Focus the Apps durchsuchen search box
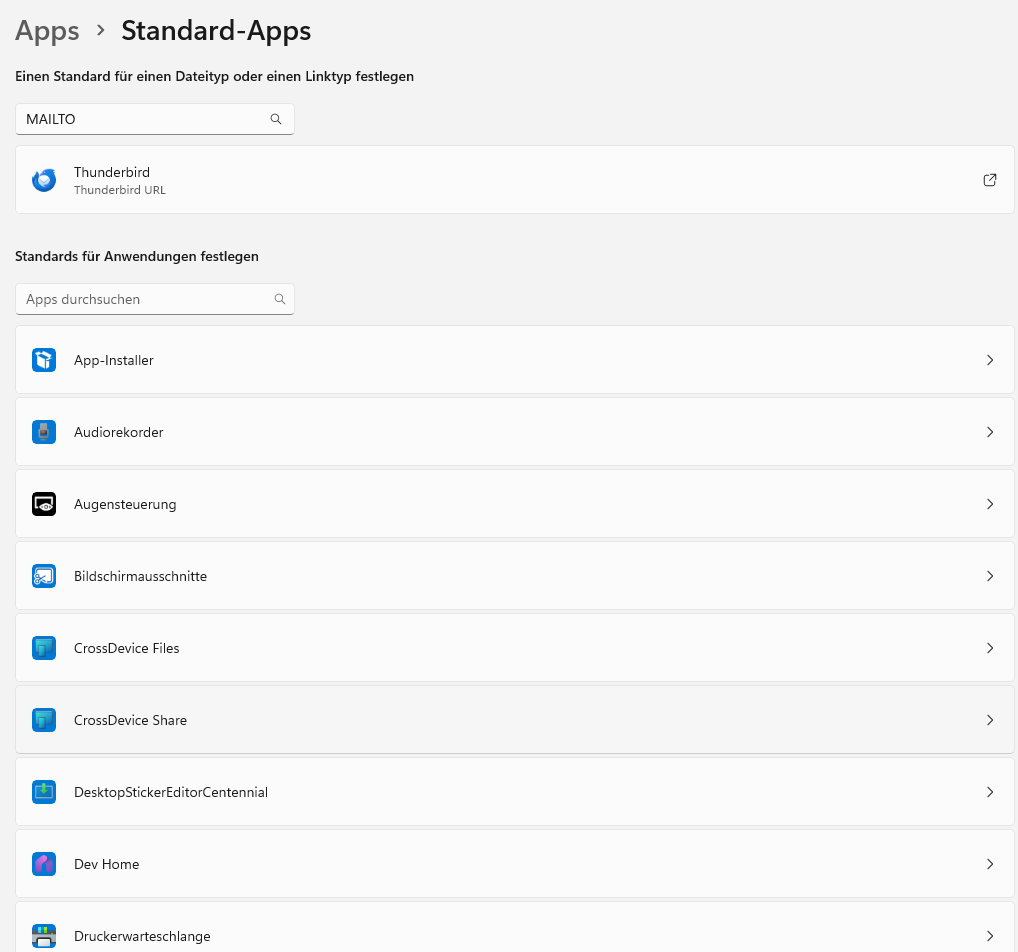The width and height of the screenshot is (1018, 952). point(140,299)
